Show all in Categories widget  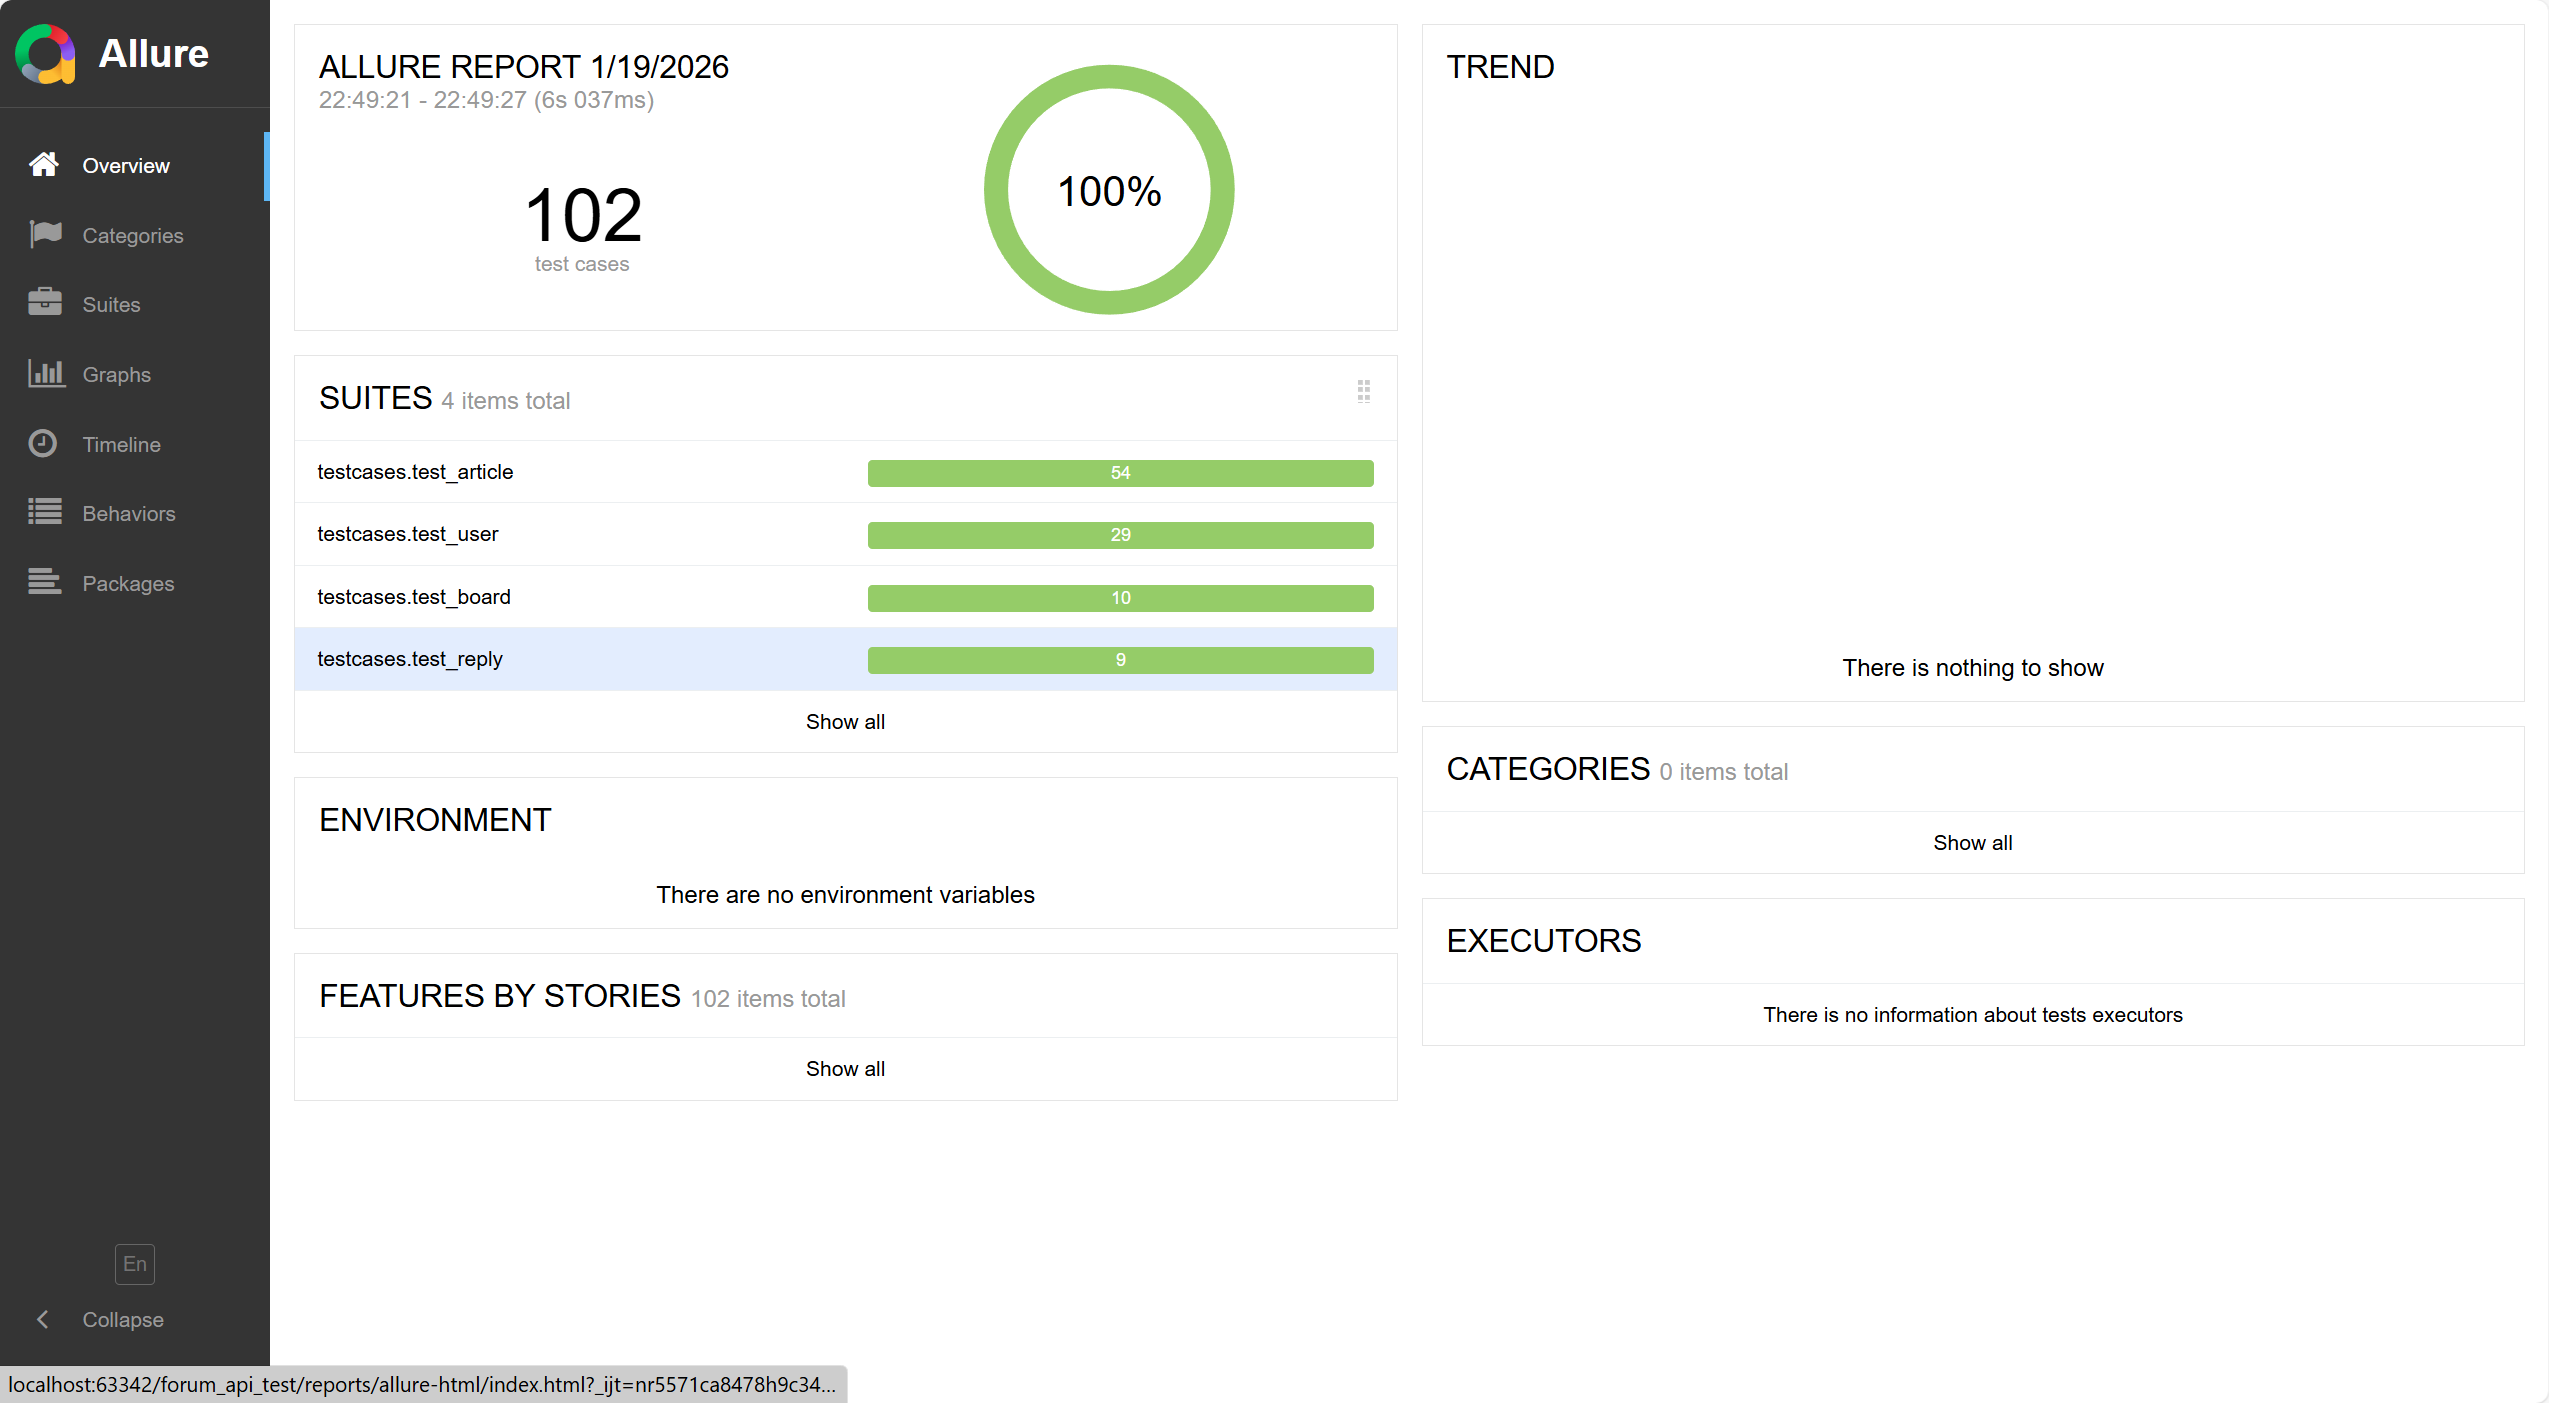tap(1972, 843)
